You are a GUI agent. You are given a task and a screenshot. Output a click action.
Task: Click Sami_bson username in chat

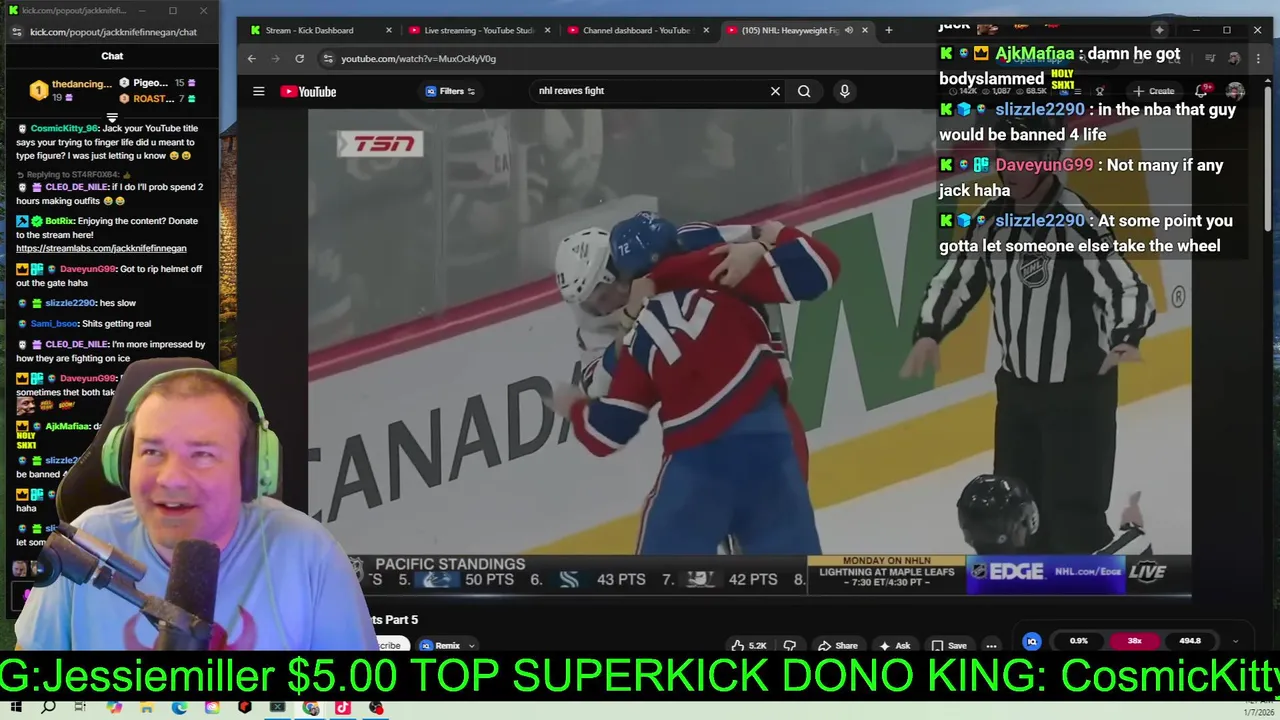point(54,324)
